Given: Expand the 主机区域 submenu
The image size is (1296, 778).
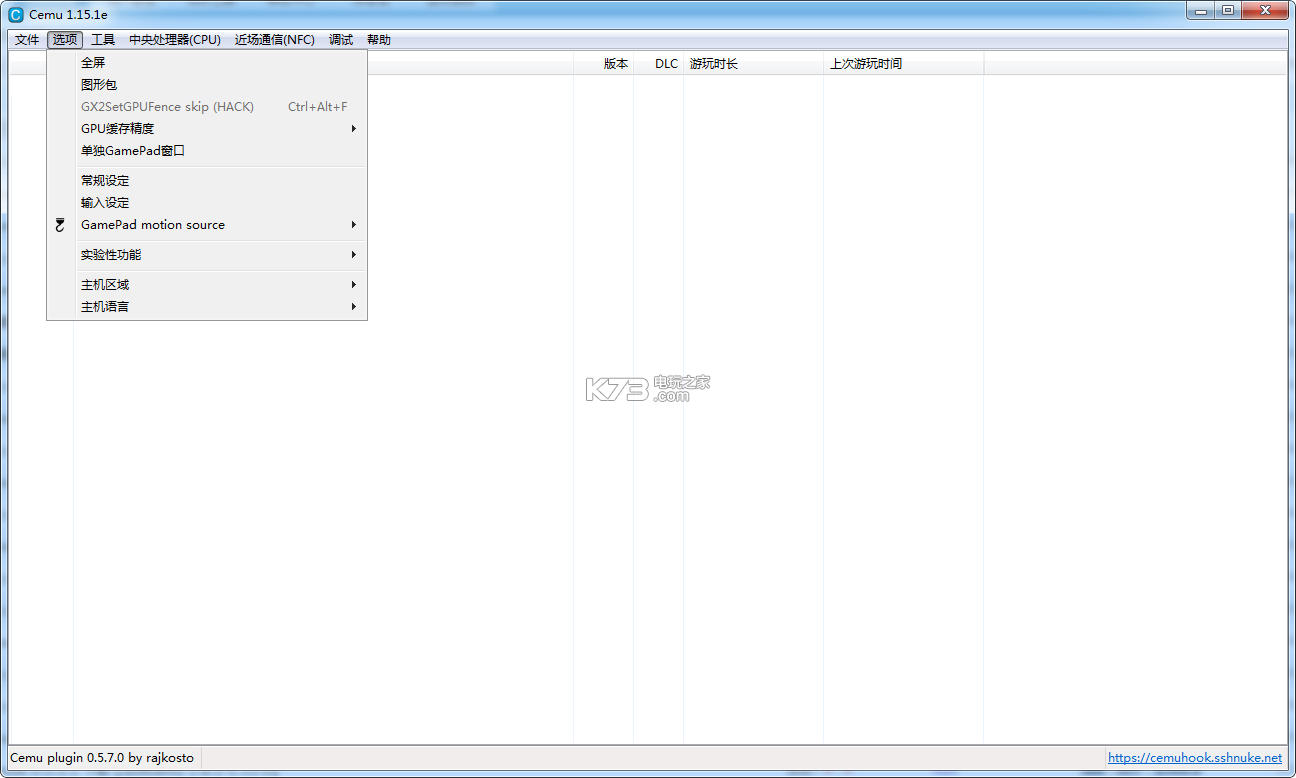Looking at the screenshot, I should click(x=207, y=285).
